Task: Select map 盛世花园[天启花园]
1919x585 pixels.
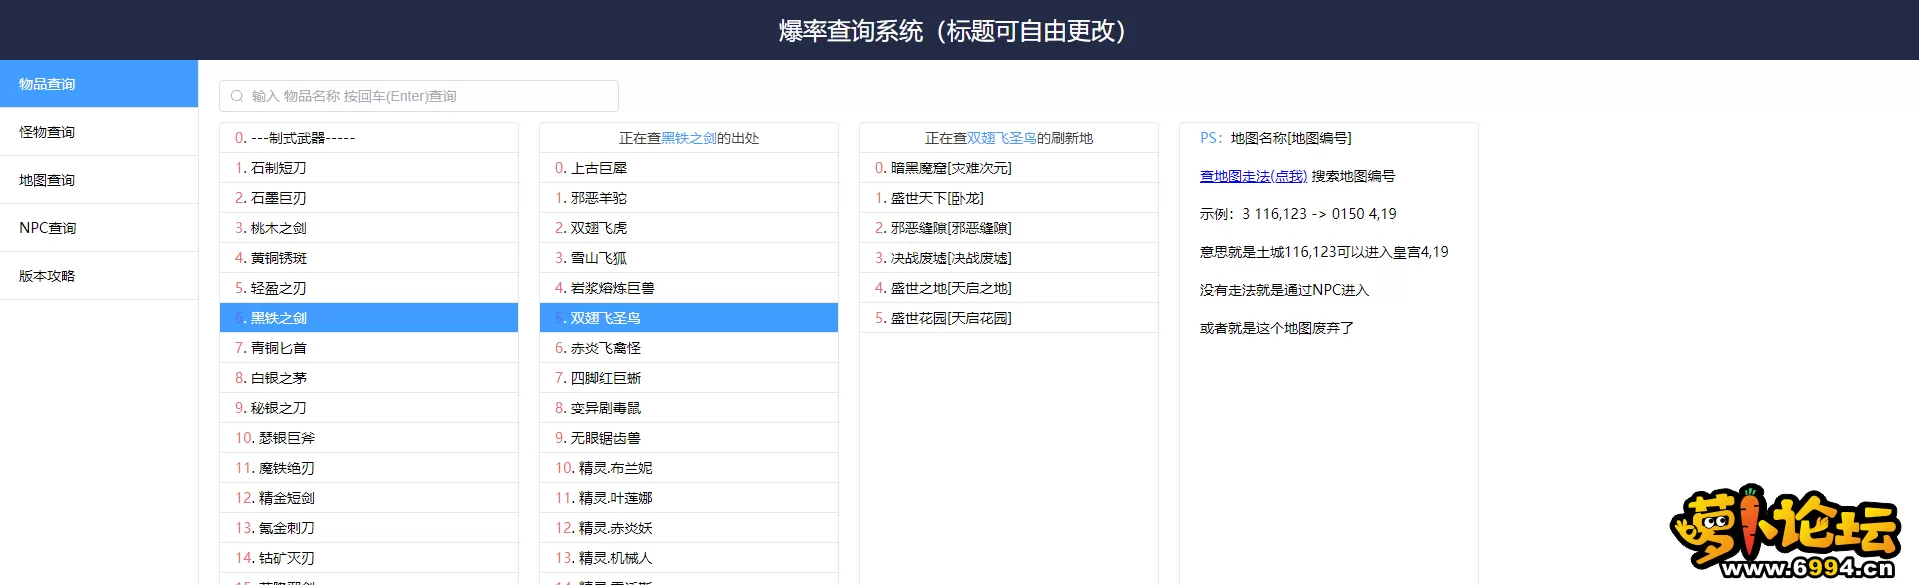Action: click(950, 318)
